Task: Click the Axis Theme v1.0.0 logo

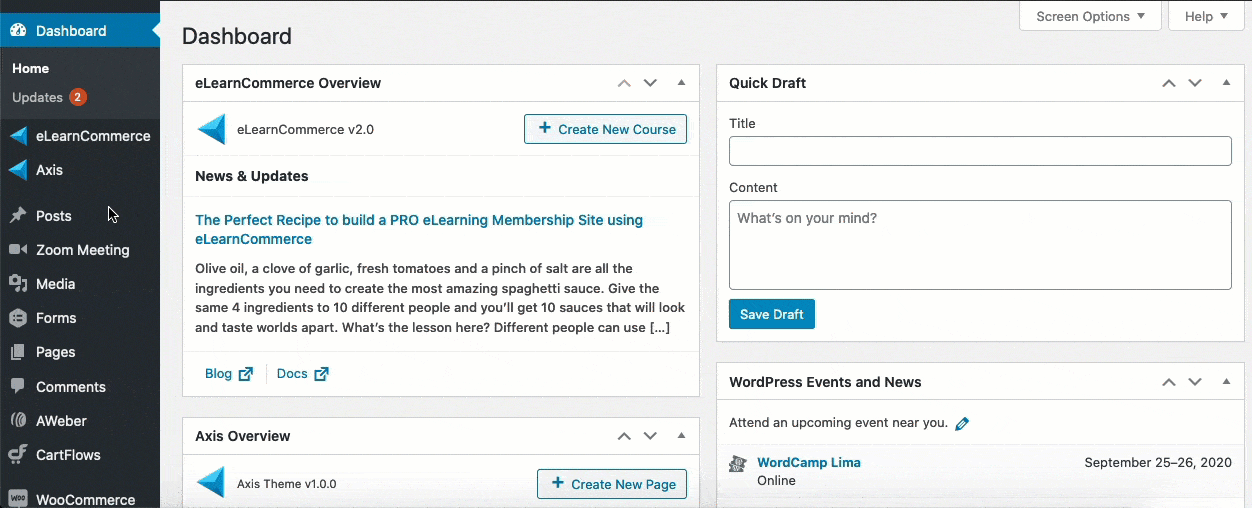Action: pos(211,483)
